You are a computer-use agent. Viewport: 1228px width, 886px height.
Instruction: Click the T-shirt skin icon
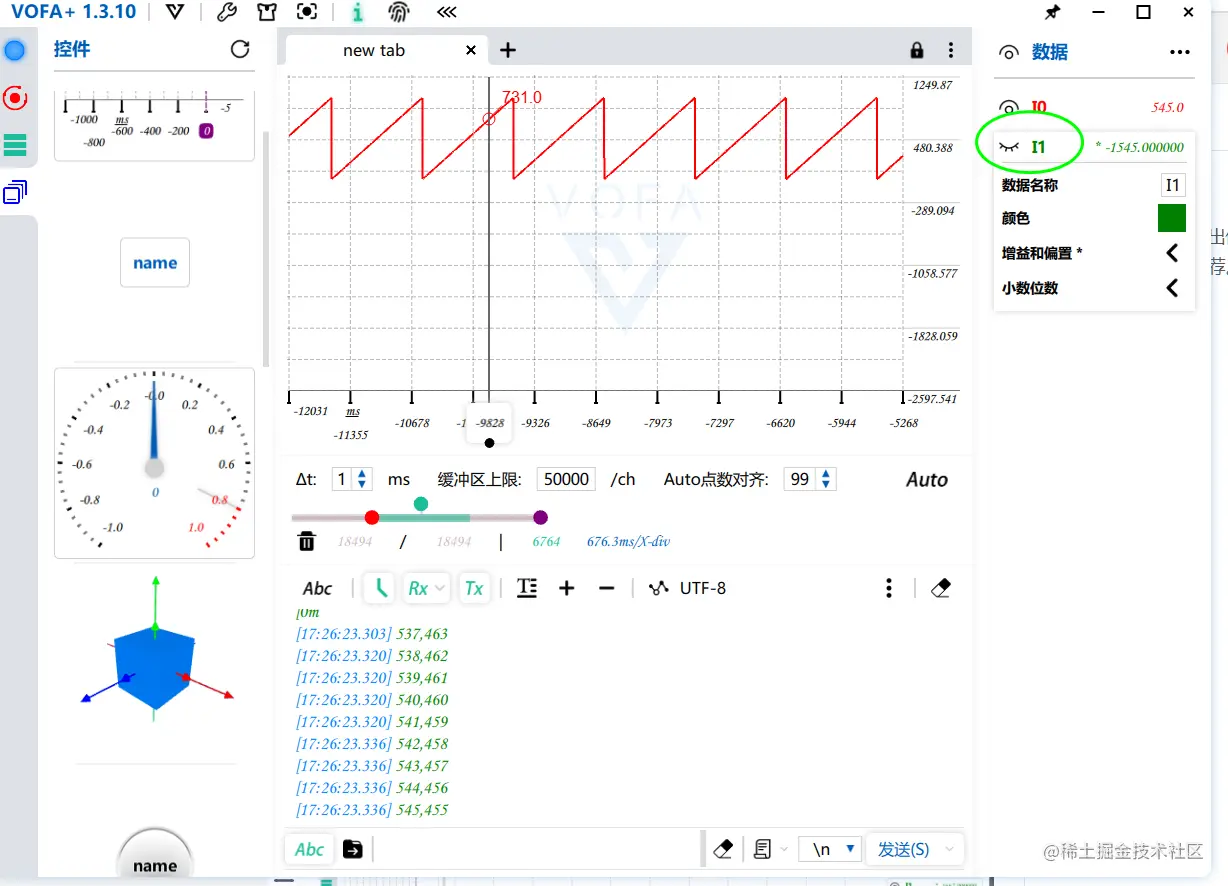tap(266, 13)
